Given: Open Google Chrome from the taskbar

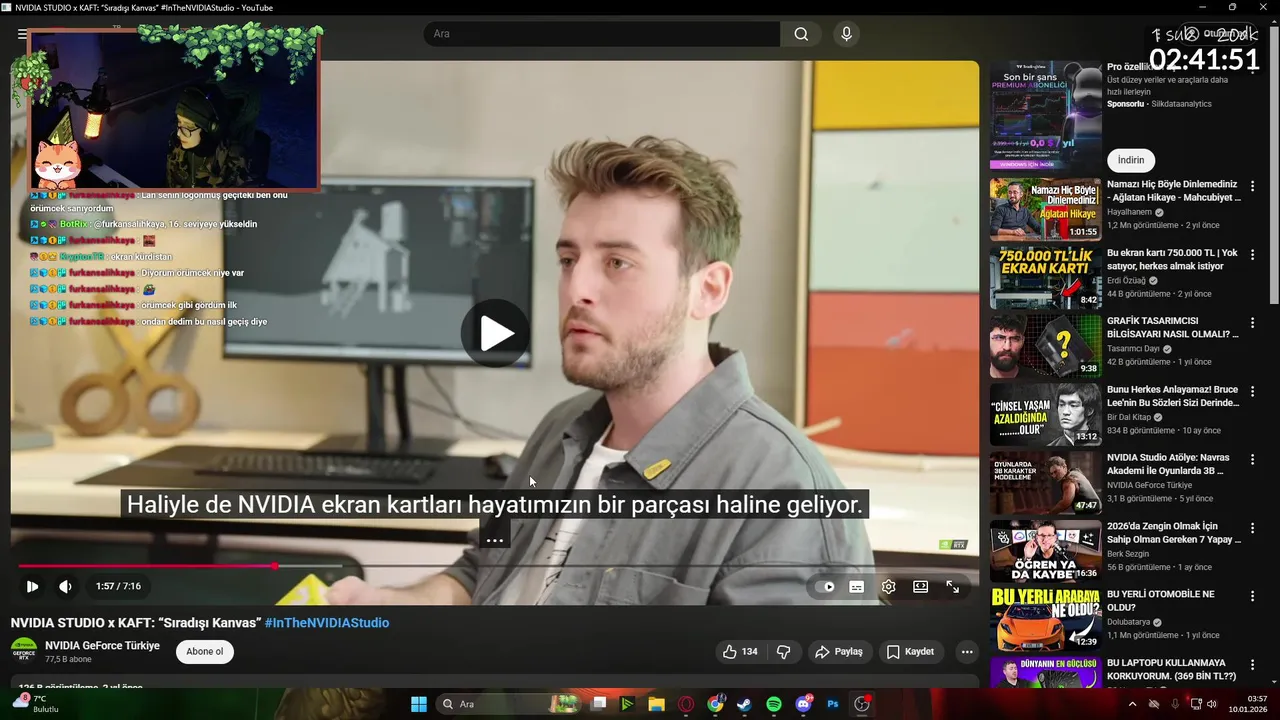Looking at the screenshot, I should pos(715,704).
